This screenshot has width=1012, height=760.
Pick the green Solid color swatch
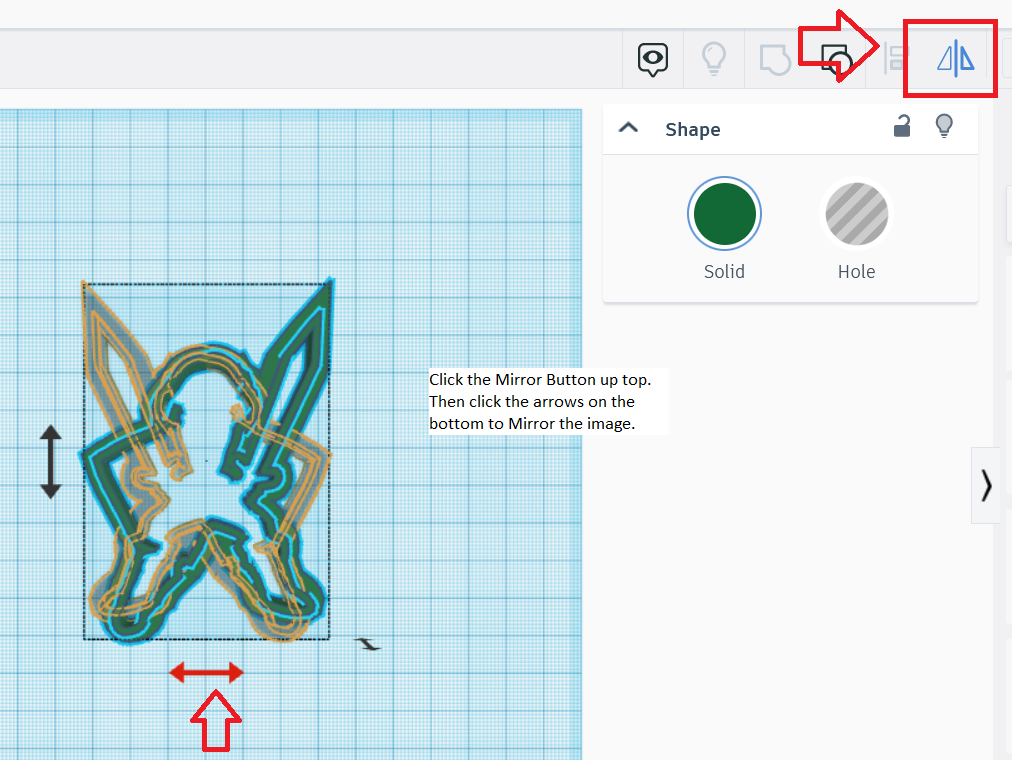[x=724, y=213]
